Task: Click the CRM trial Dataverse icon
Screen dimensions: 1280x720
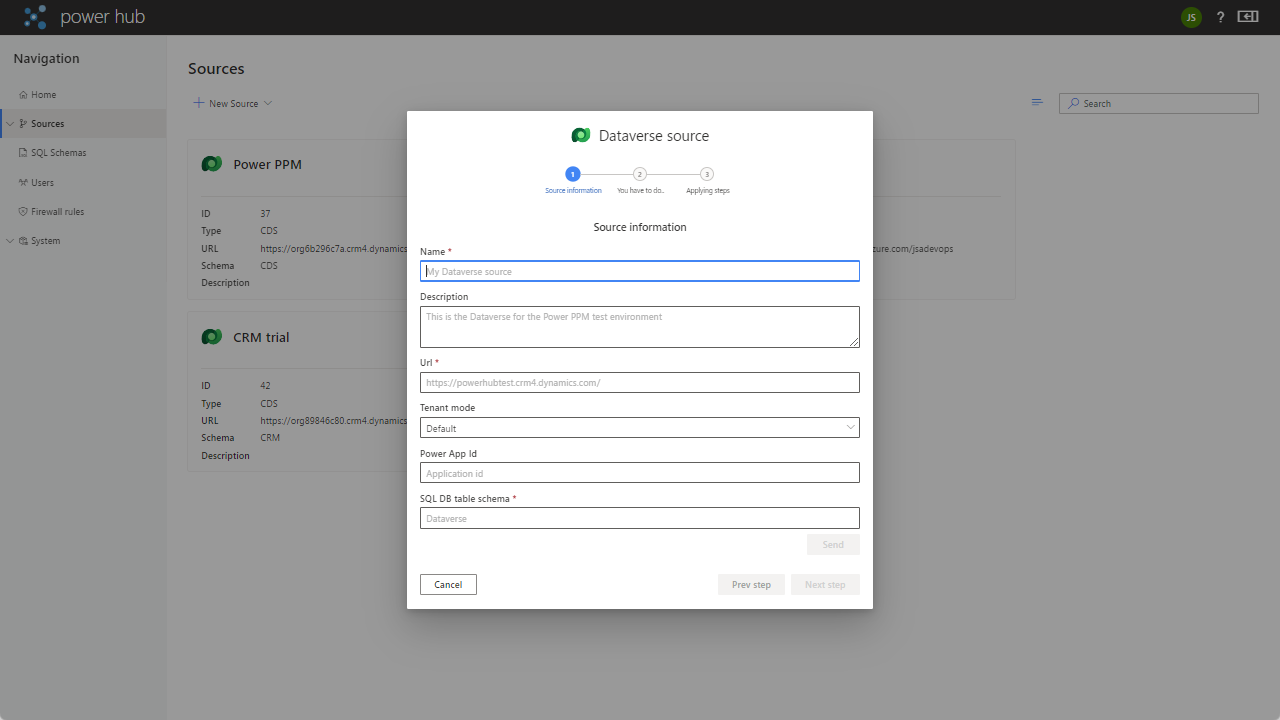Action: [x=211, y=337]
